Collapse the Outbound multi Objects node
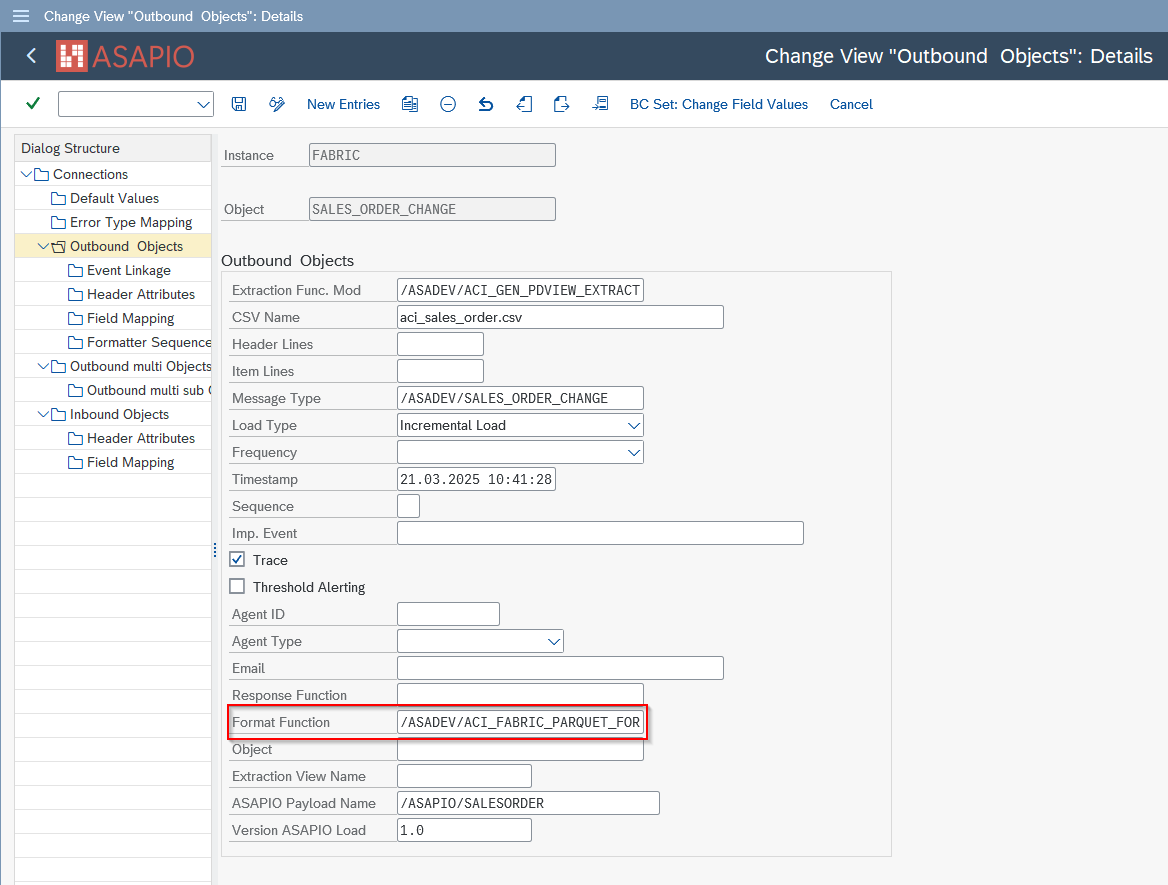 click(x=43, y=366)
